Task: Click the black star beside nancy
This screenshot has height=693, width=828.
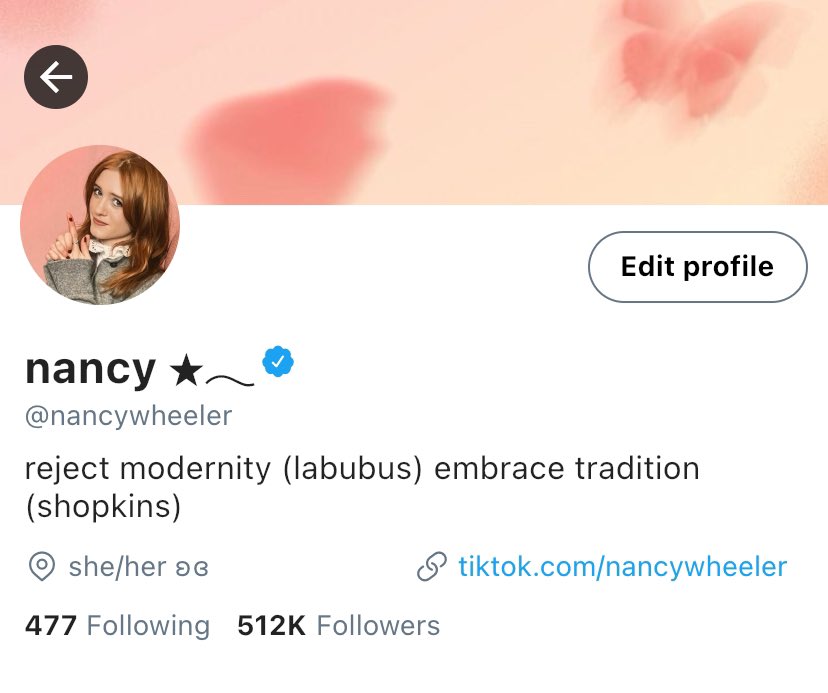Action: (186, 370)
